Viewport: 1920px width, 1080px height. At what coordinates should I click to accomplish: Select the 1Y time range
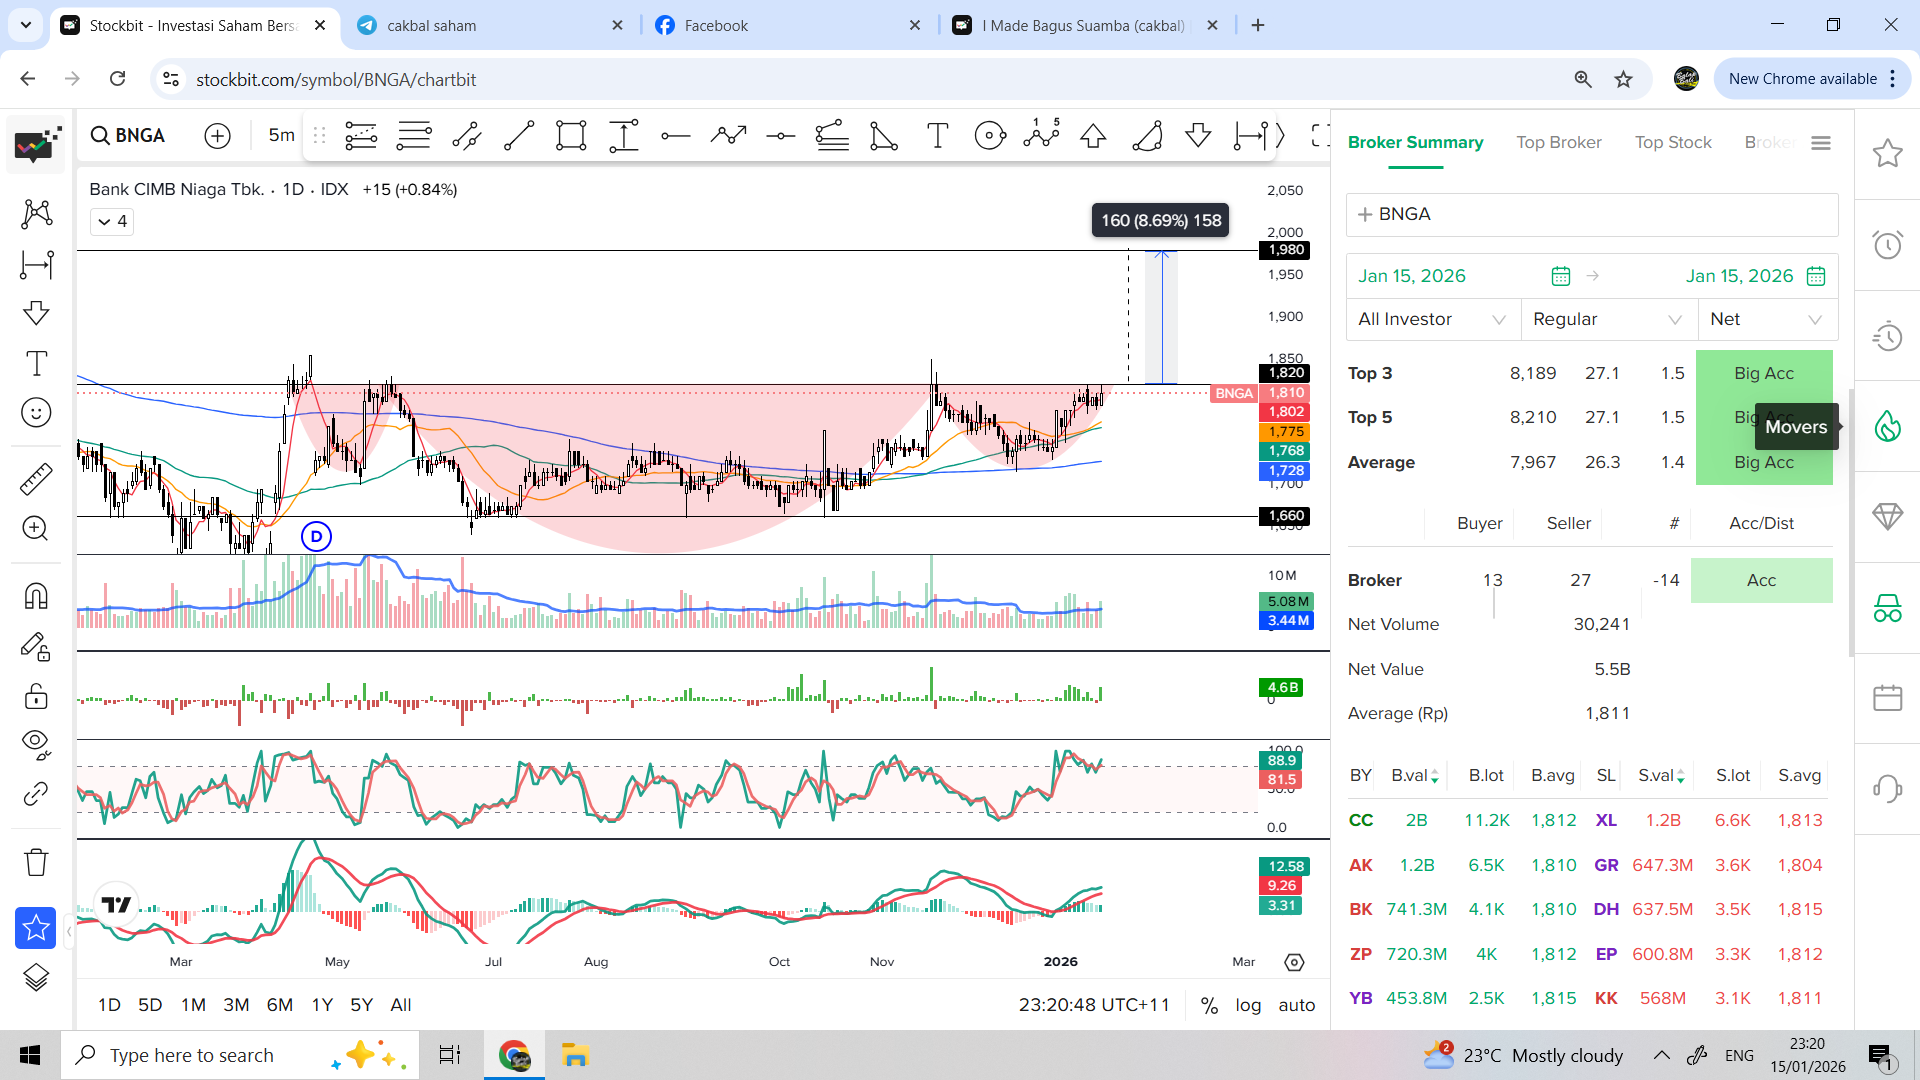[322, 1005]
